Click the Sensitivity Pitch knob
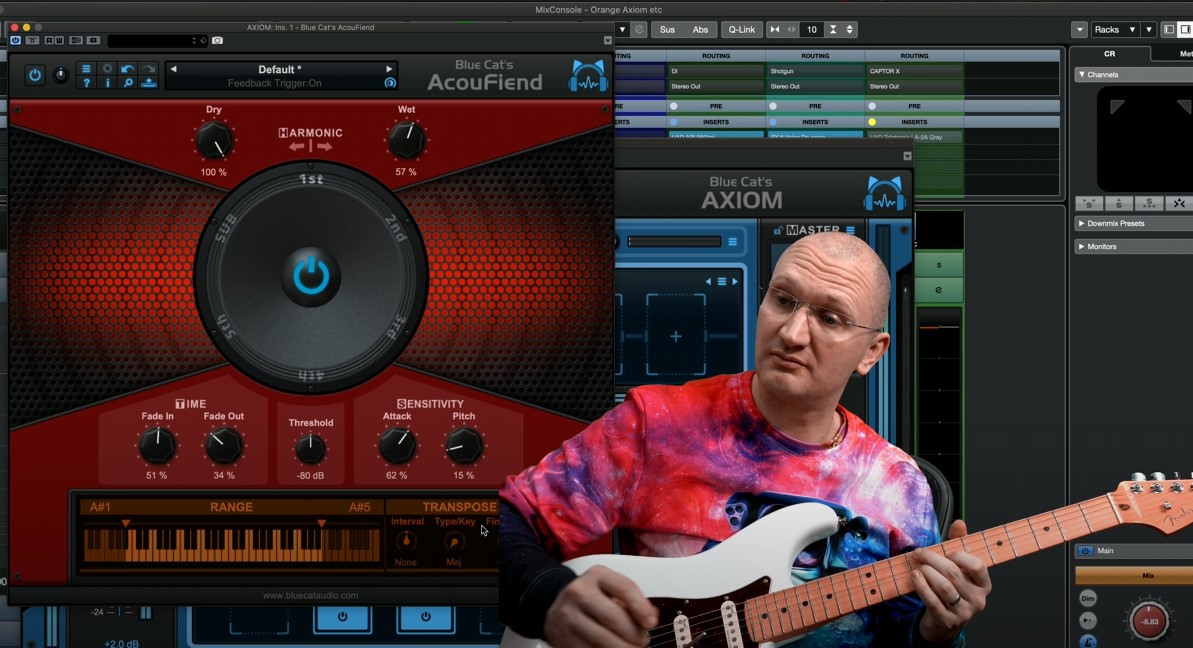 (463, 446)
